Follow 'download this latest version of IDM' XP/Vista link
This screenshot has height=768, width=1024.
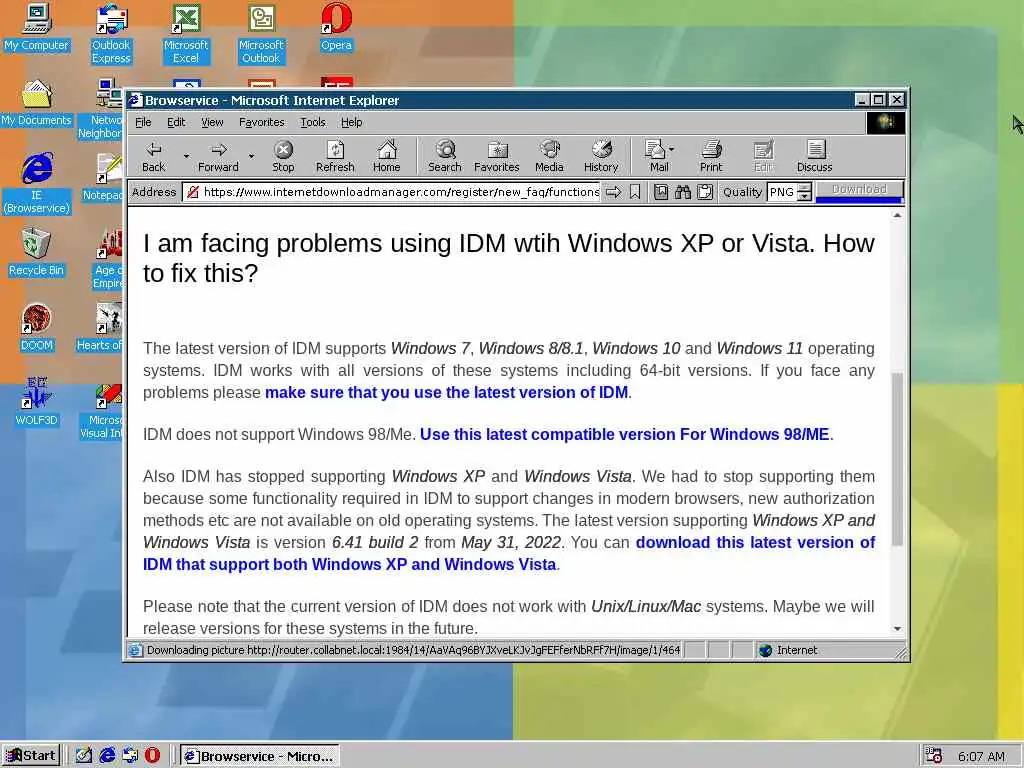click(509, 553)
